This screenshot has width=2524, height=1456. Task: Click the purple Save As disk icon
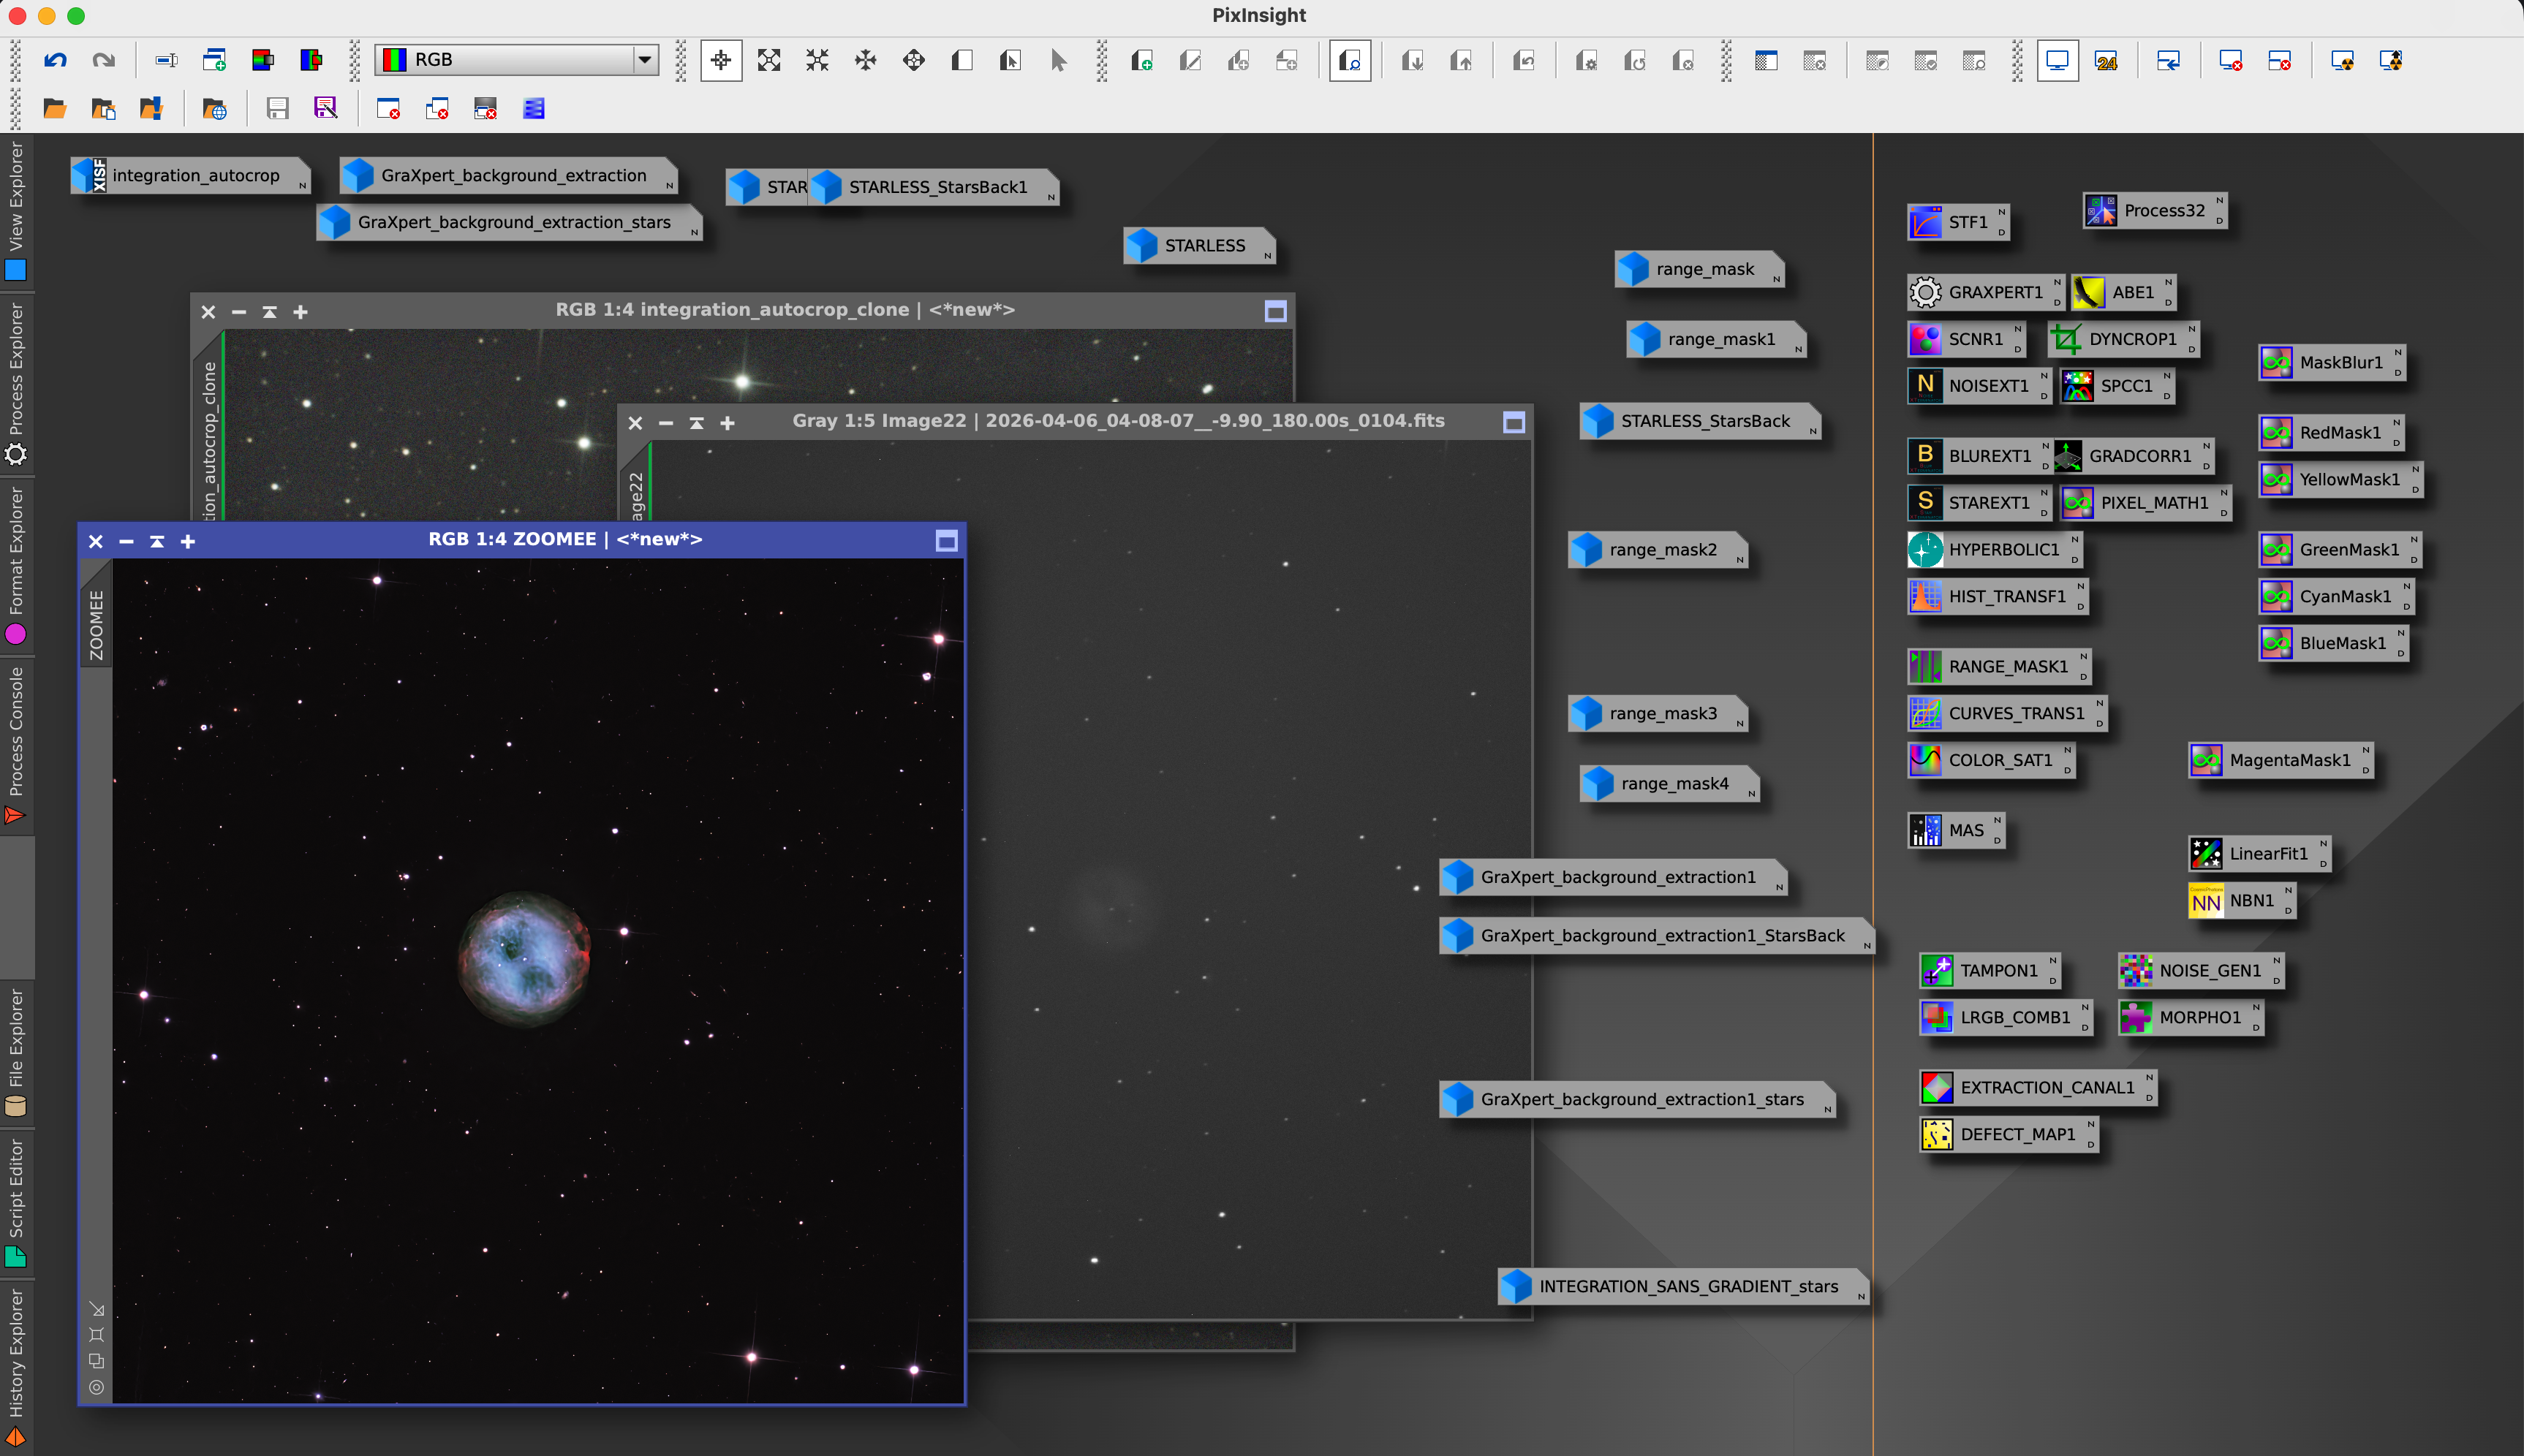(x=326, y=108)
